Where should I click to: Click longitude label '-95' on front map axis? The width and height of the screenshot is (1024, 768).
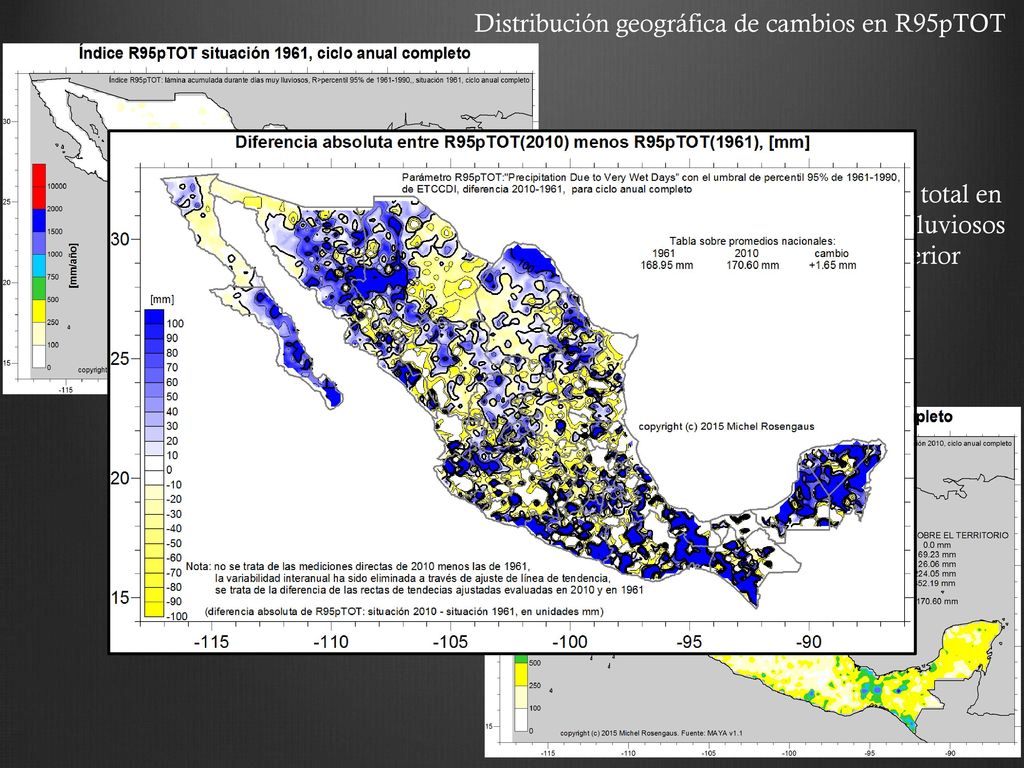coord(689,642)
